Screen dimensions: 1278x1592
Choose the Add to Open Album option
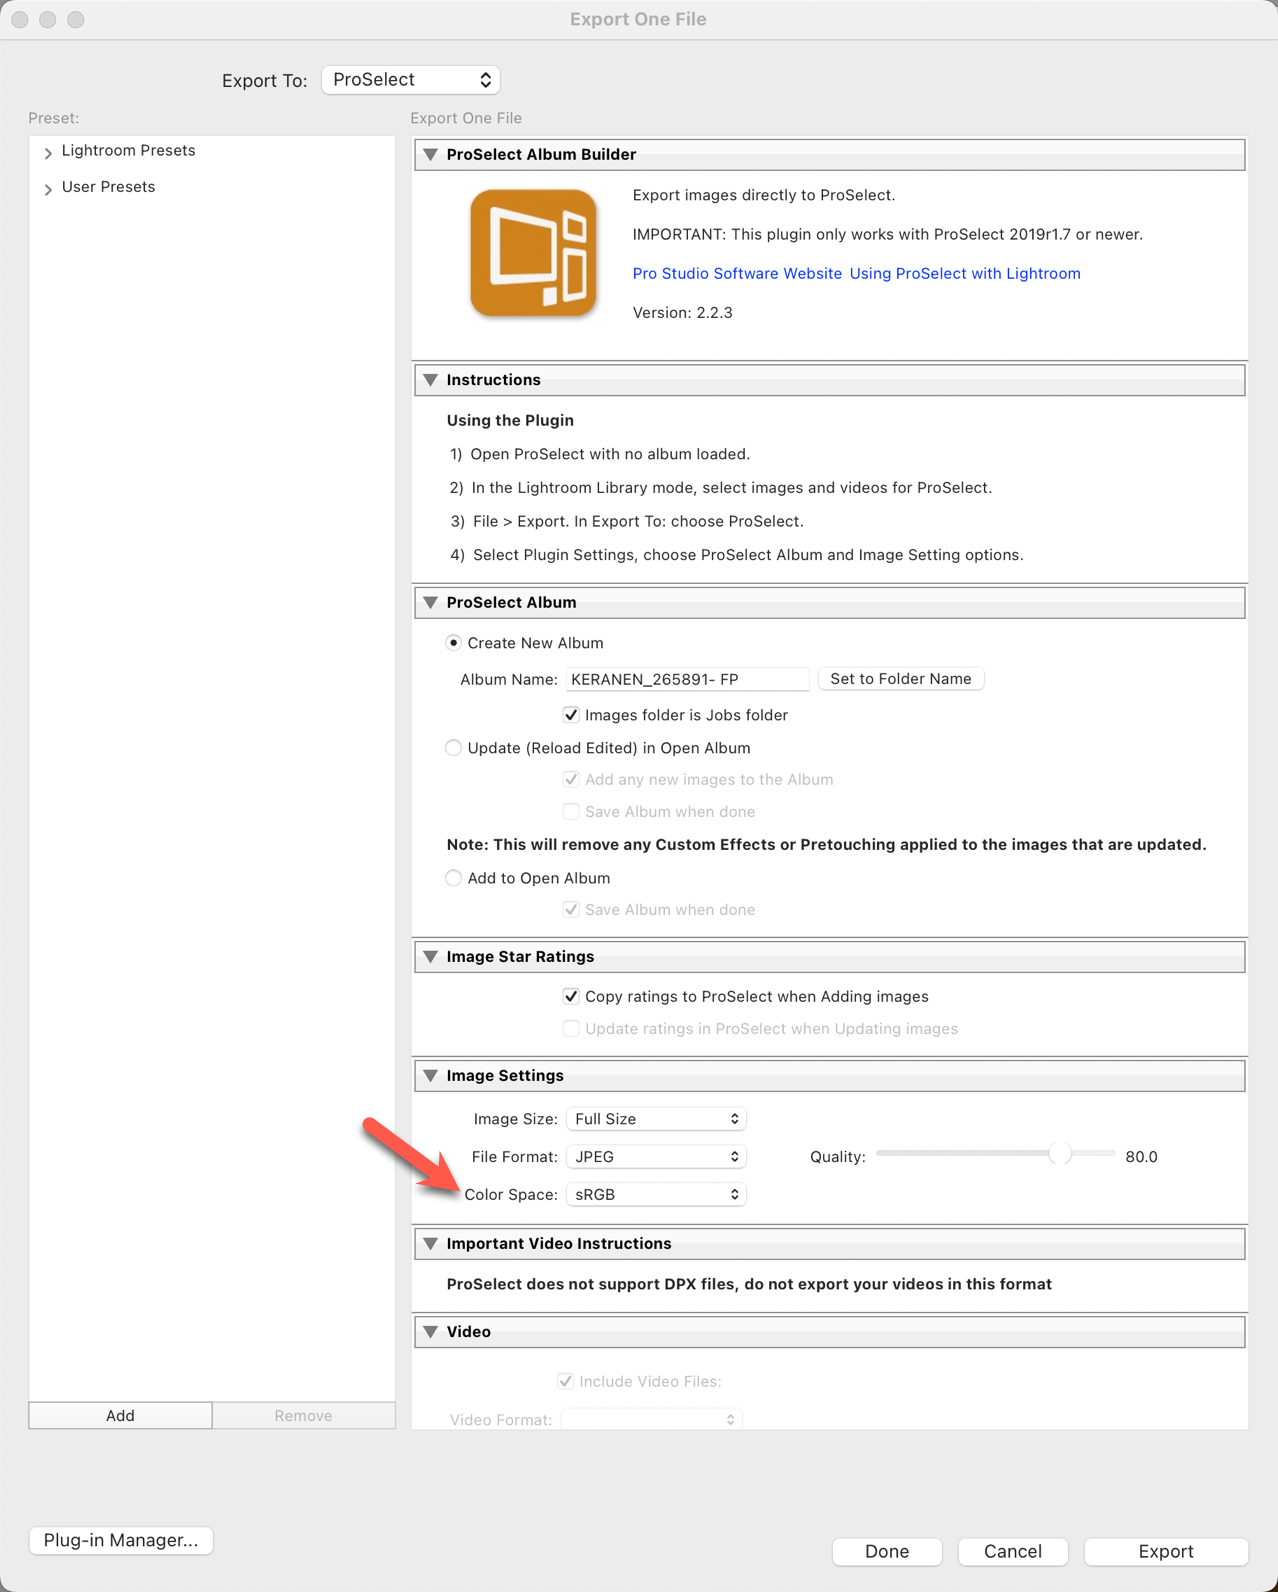[x=454, y=878]
